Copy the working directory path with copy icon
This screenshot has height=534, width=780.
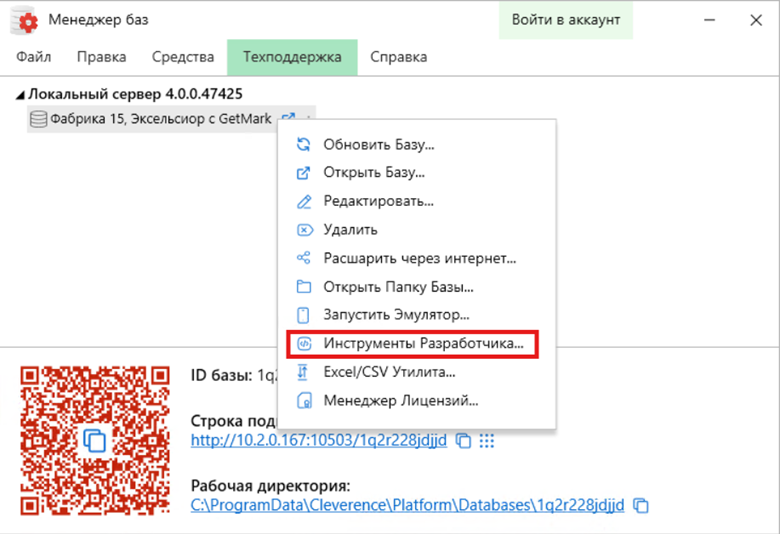(x=641, y=505)
